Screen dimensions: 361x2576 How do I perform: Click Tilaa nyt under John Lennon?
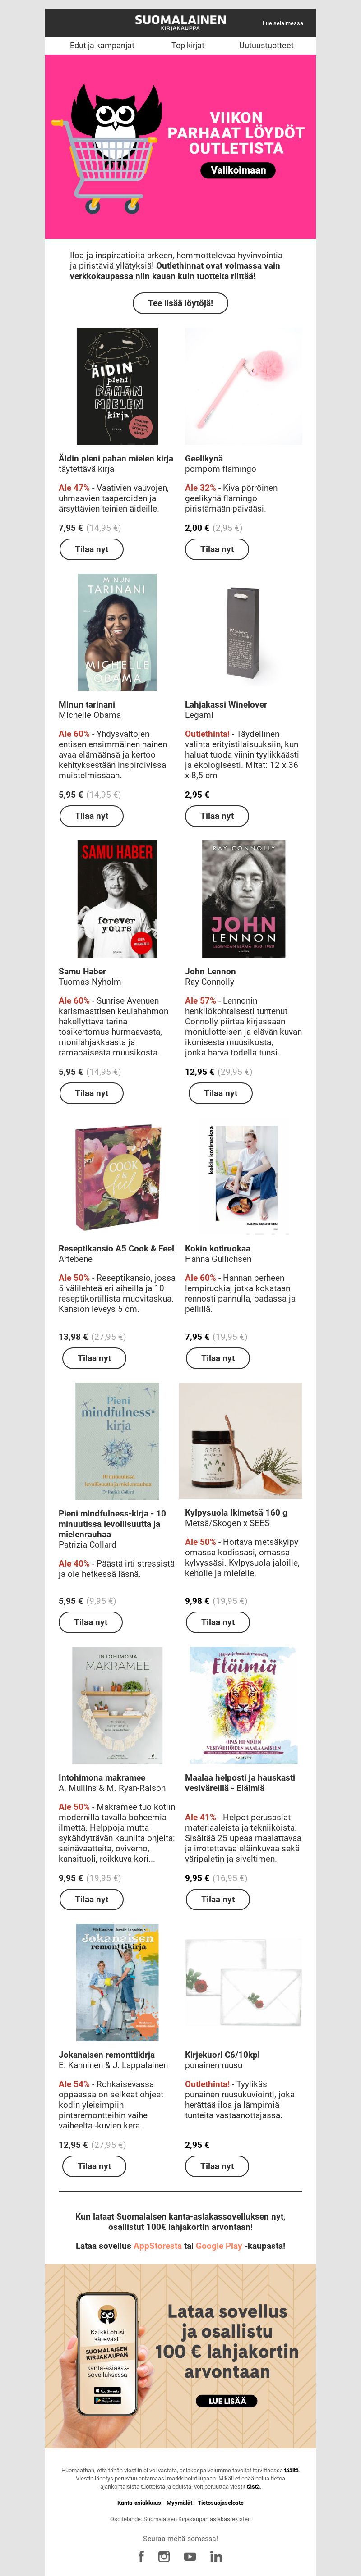[220, 1093]
